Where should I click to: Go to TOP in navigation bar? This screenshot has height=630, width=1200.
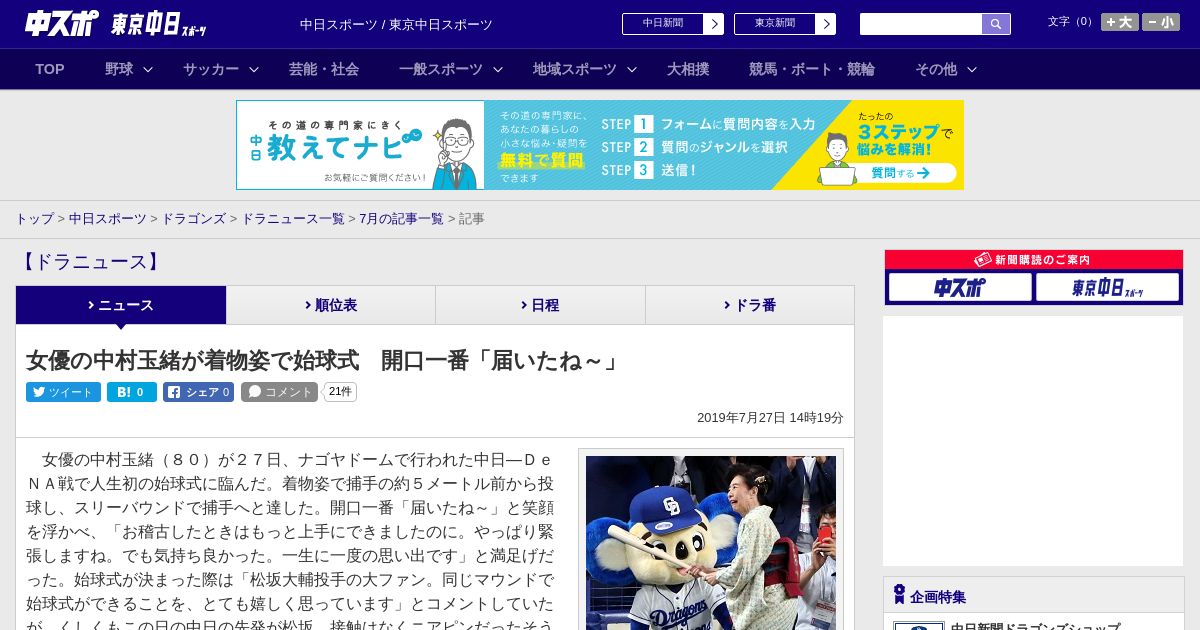point(50,69)
